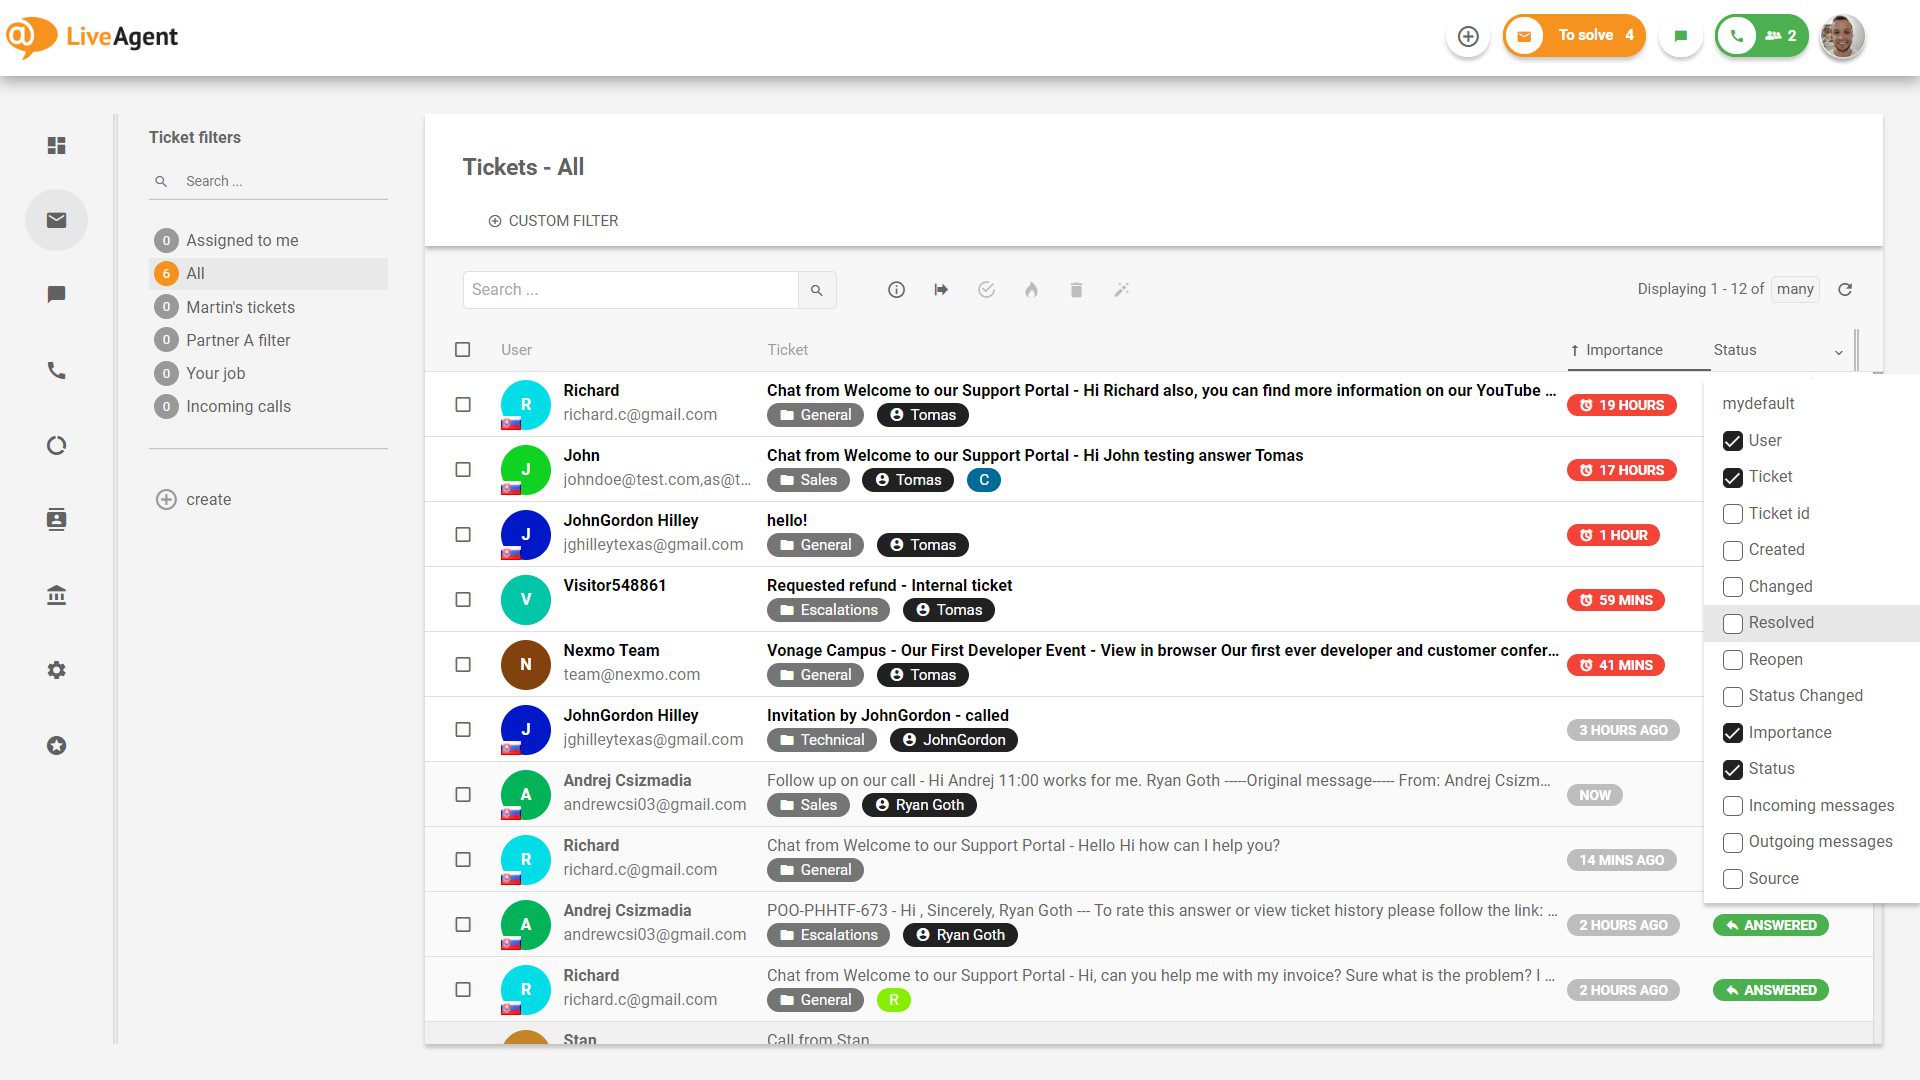Check the Visitor548861 ticket checkbox
Image resolution: width=1920 pixels, height=1080 pixels.
(x=462, y=599)
